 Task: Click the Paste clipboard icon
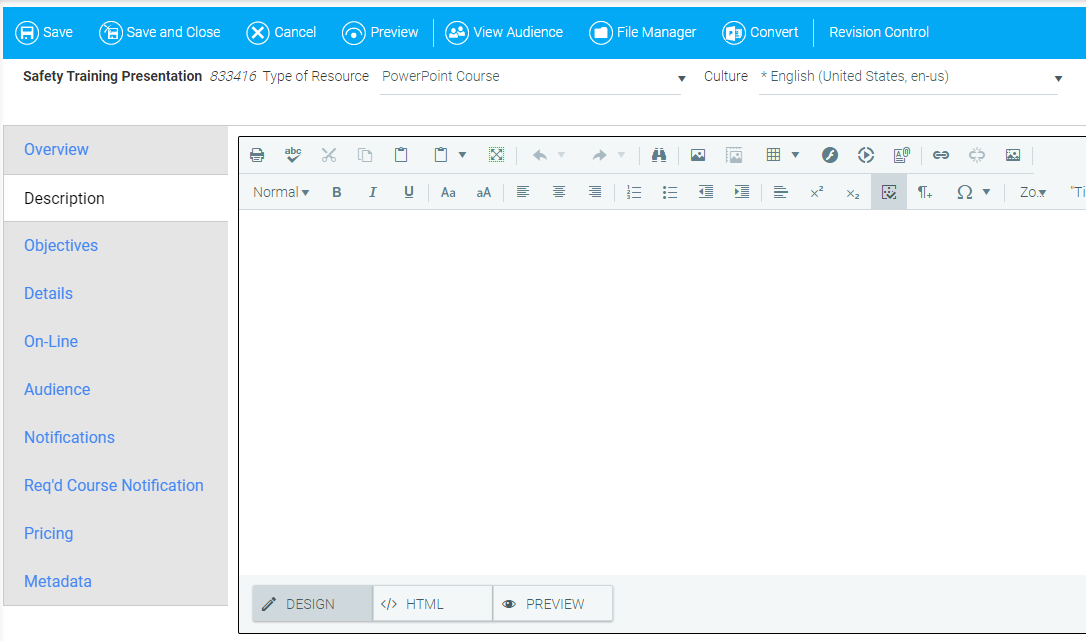(x=401, y=155)
